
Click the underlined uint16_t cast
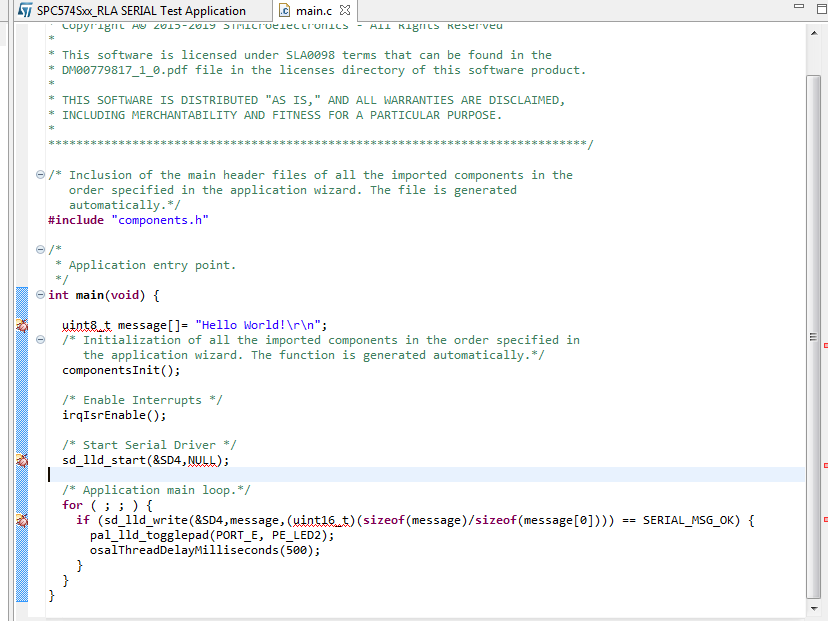pos(321,521)
